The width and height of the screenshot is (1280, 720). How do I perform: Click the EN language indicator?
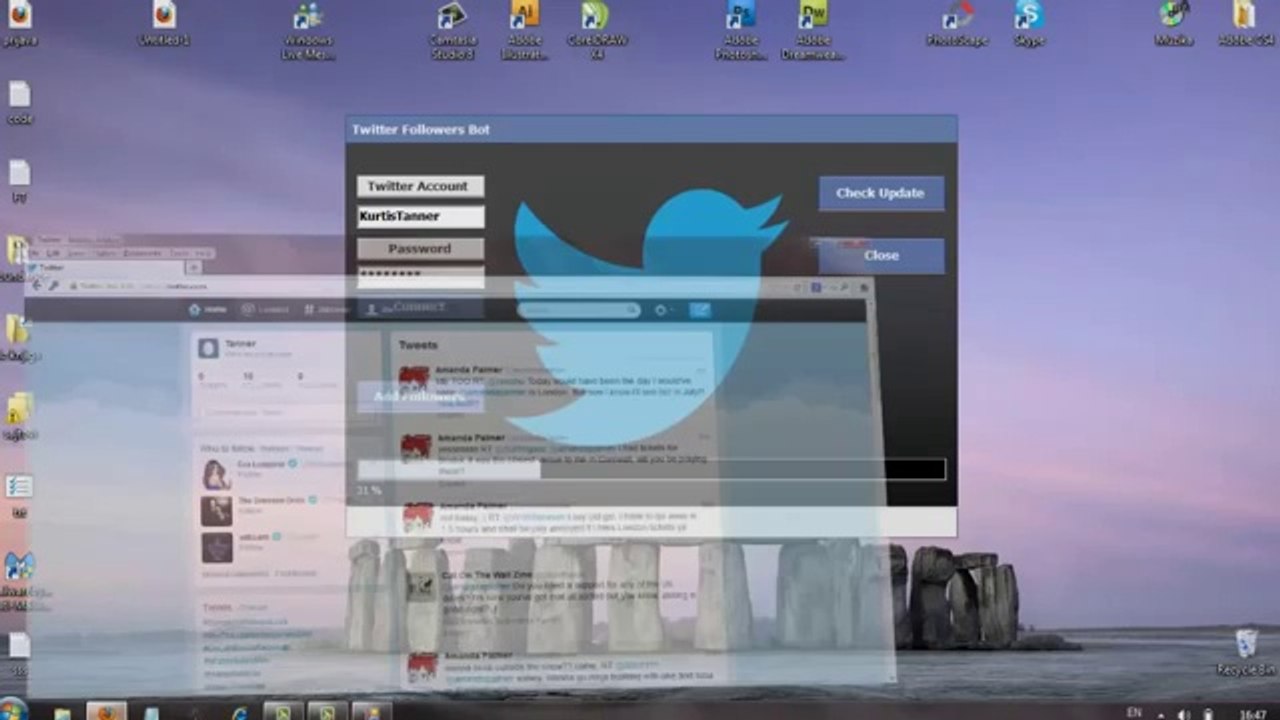coord(1134,712)
